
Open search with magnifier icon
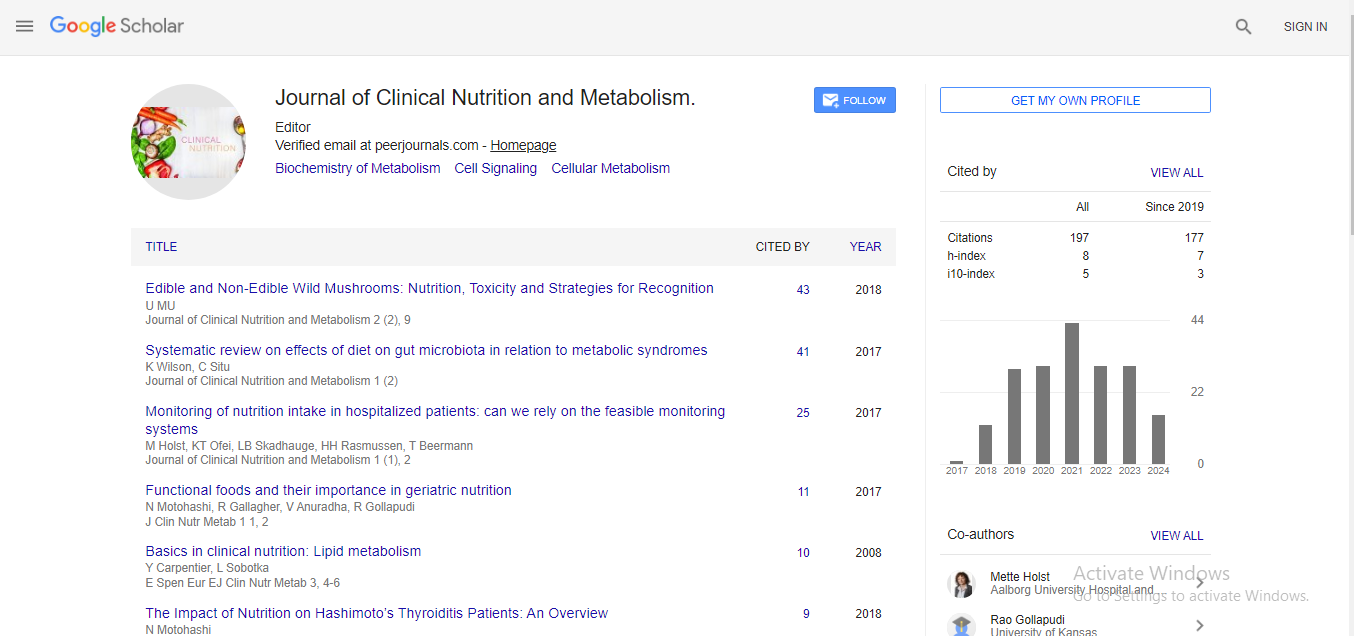[1243, 27]
